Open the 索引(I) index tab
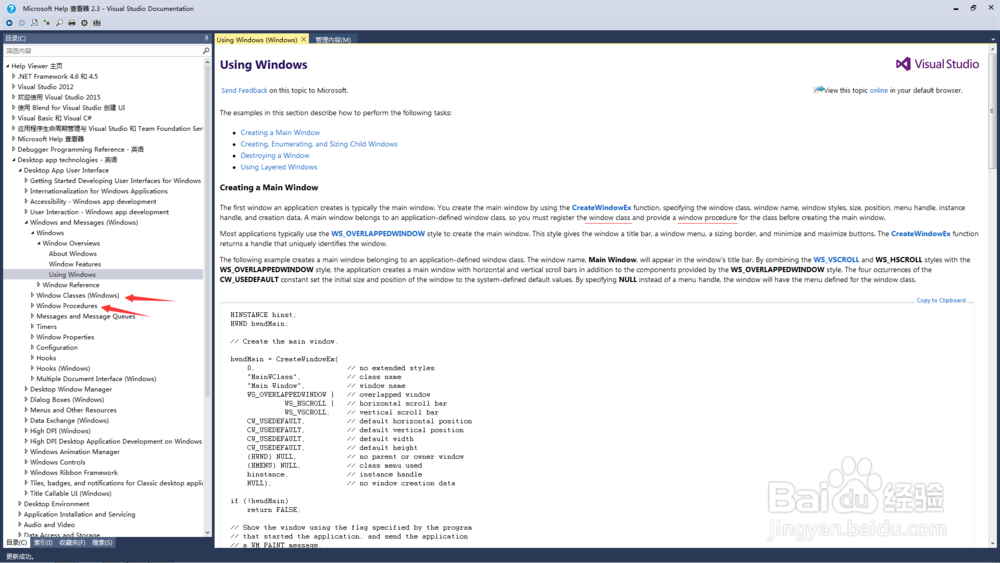Image resolution: width=1000 pixels, height=563 pixels. [43, 543]
